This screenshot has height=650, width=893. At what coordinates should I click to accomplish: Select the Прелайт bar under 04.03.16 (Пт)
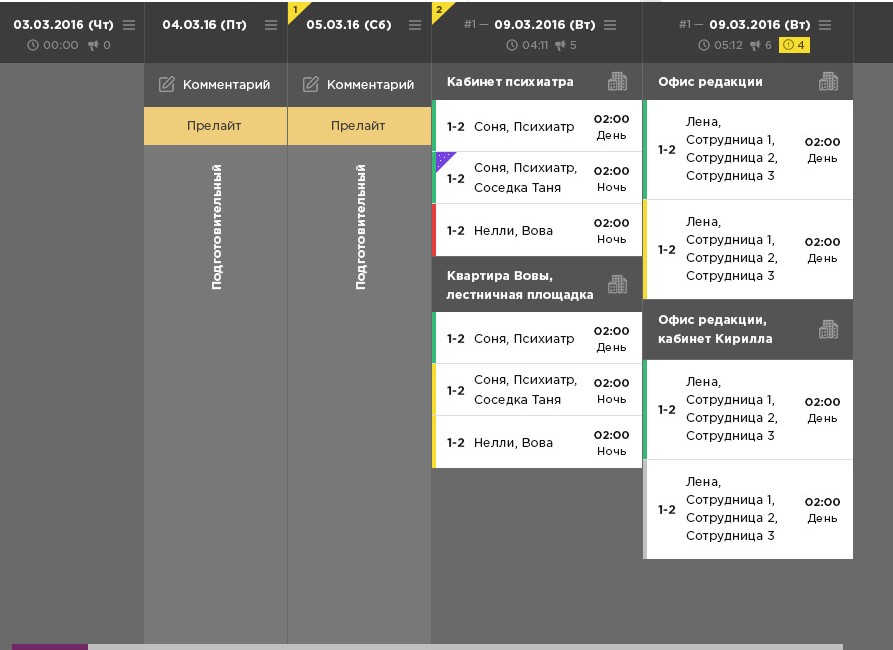tap(215, 126)
